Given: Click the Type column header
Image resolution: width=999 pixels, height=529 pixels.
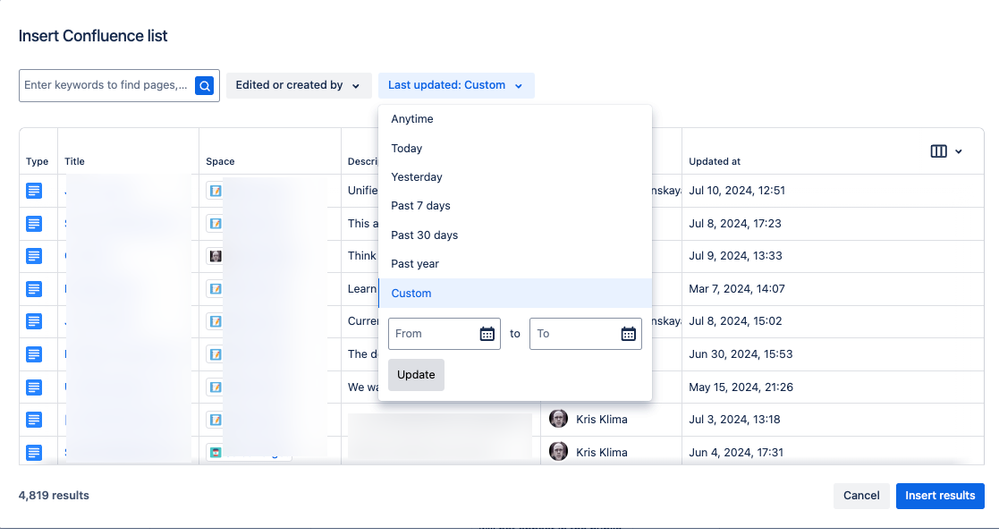Looking at the screenshot, I should [x=37, y=162].
